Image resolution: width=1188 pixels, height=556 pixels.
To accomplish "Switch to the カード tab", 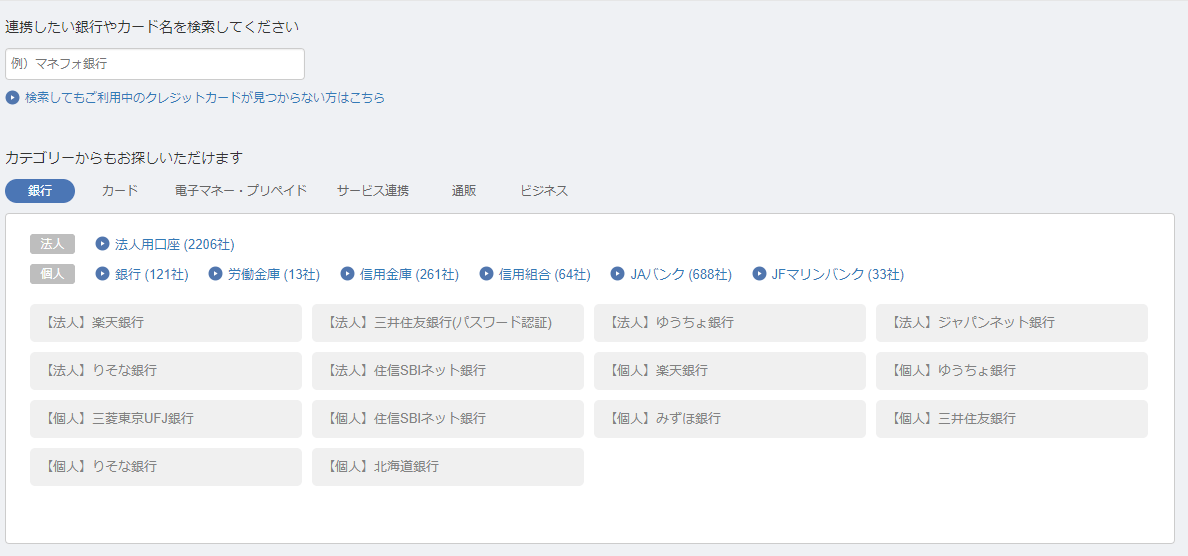I will pos(120,191).
